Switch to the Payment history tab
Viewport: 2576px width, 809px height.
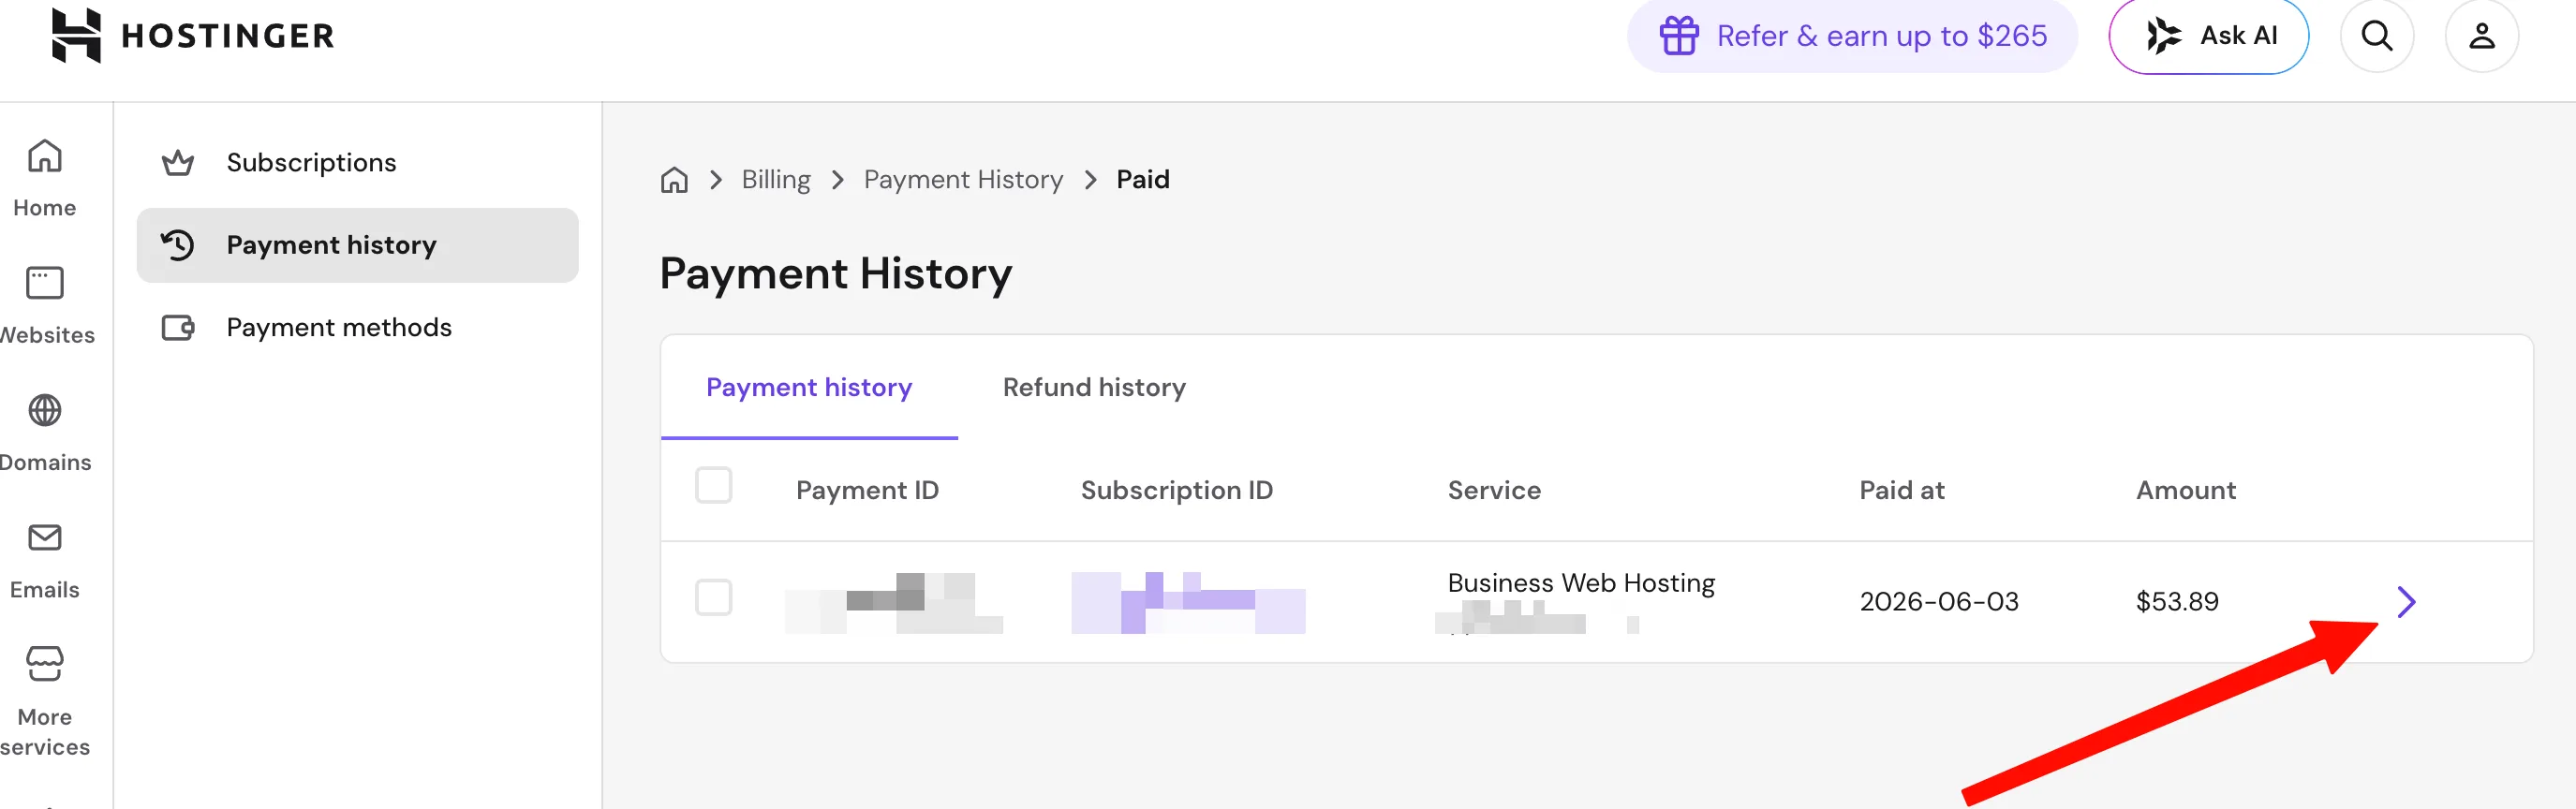[809, 387]
